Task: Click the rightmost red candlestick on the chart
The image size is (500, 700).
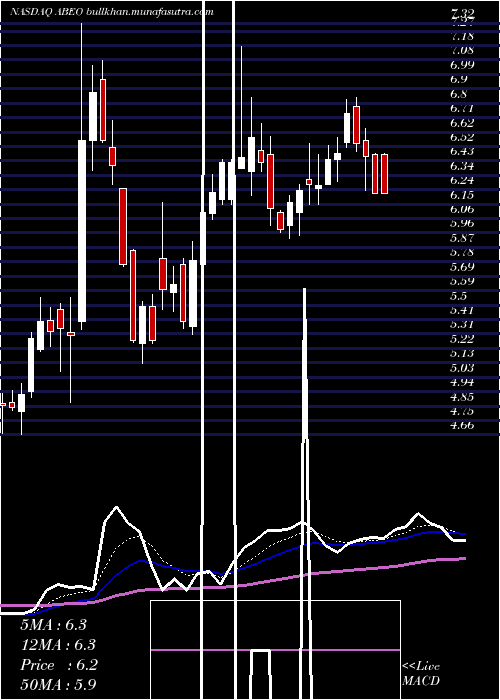Action: pos(384,174)
